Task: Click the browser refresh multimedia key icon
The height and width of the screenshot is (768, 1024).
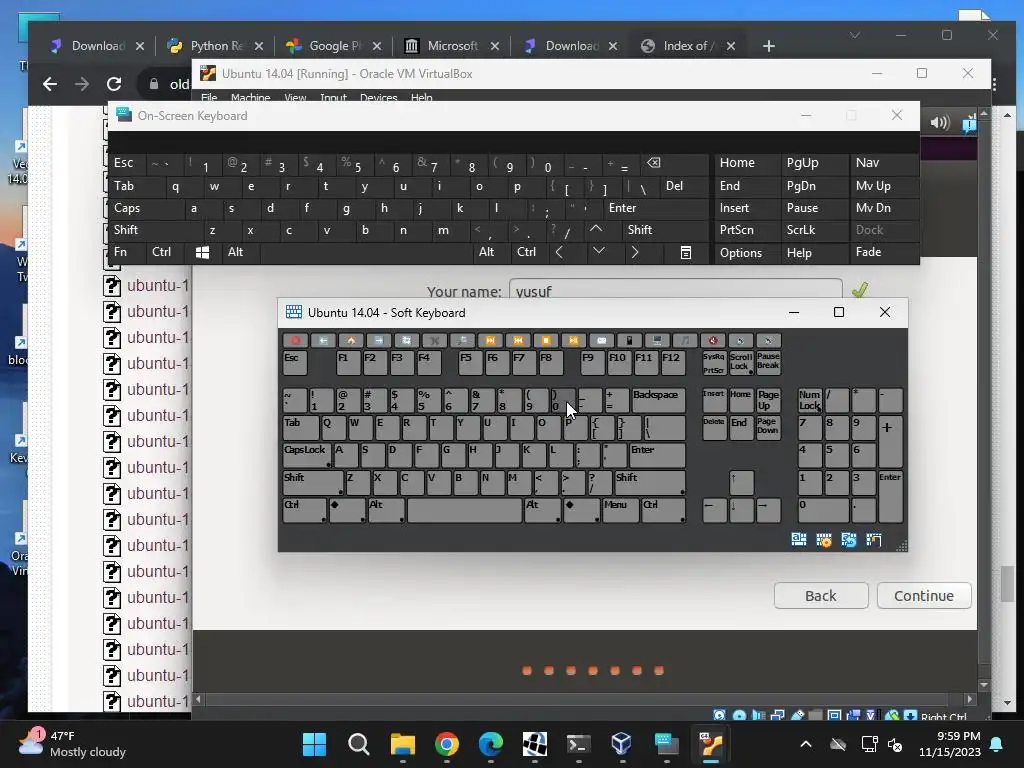Action: (406, 340)
